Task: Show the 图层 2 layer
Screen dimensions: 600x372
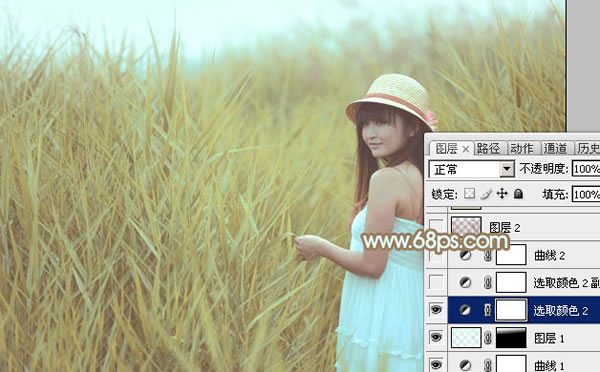Action: click(436, 227)
